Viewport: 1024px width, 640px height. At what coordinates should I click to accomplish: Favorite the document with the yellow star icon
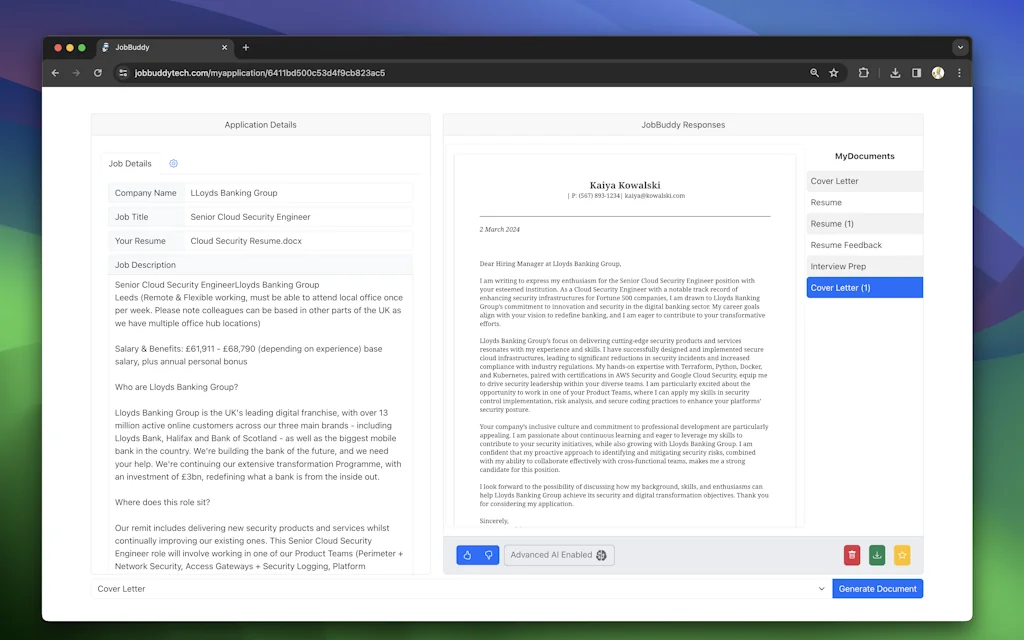pos(903,555)
